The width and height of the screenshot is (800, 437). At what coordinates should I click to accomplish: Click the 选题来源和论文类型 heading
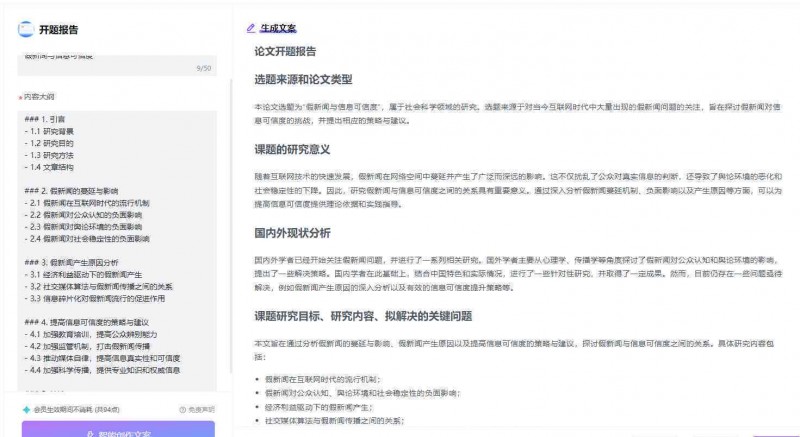(x=302, y=79)
